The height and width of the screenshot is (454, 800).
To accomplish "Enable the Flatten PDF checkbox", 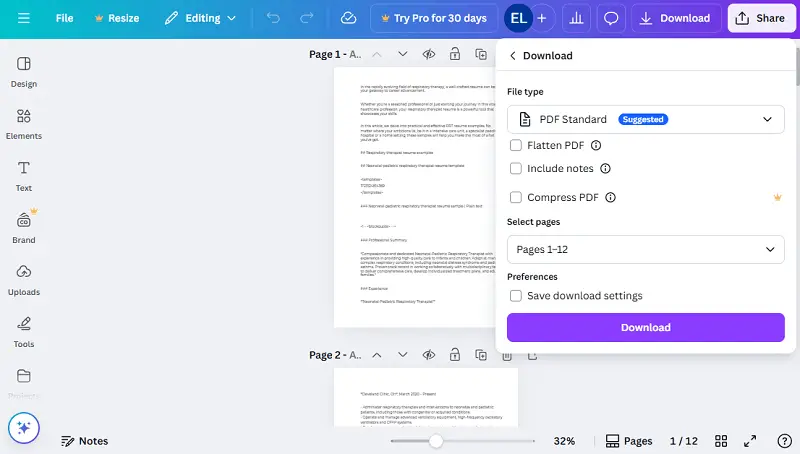I will point(516,145).
